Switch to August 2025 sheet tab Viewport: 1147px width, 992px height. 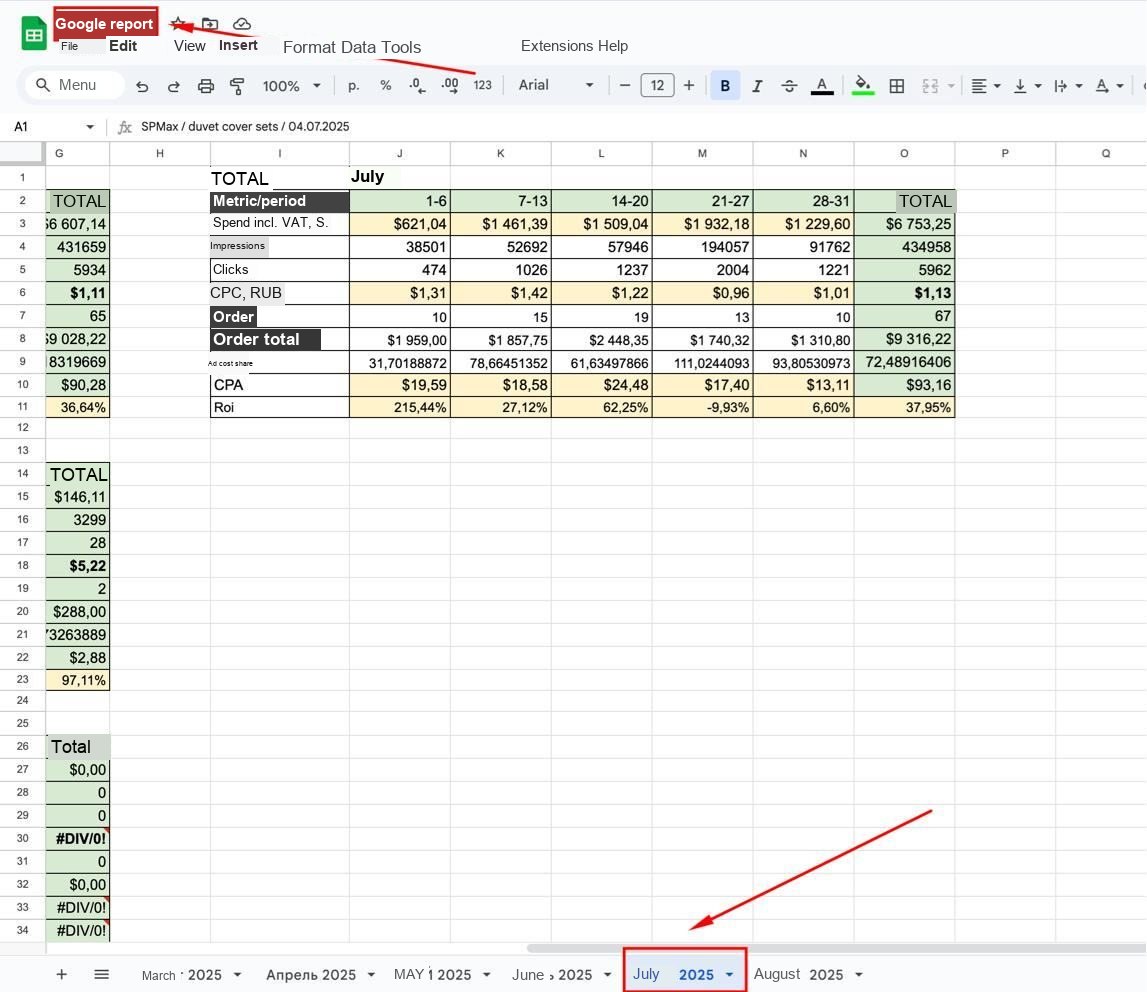tap(798, 974)
